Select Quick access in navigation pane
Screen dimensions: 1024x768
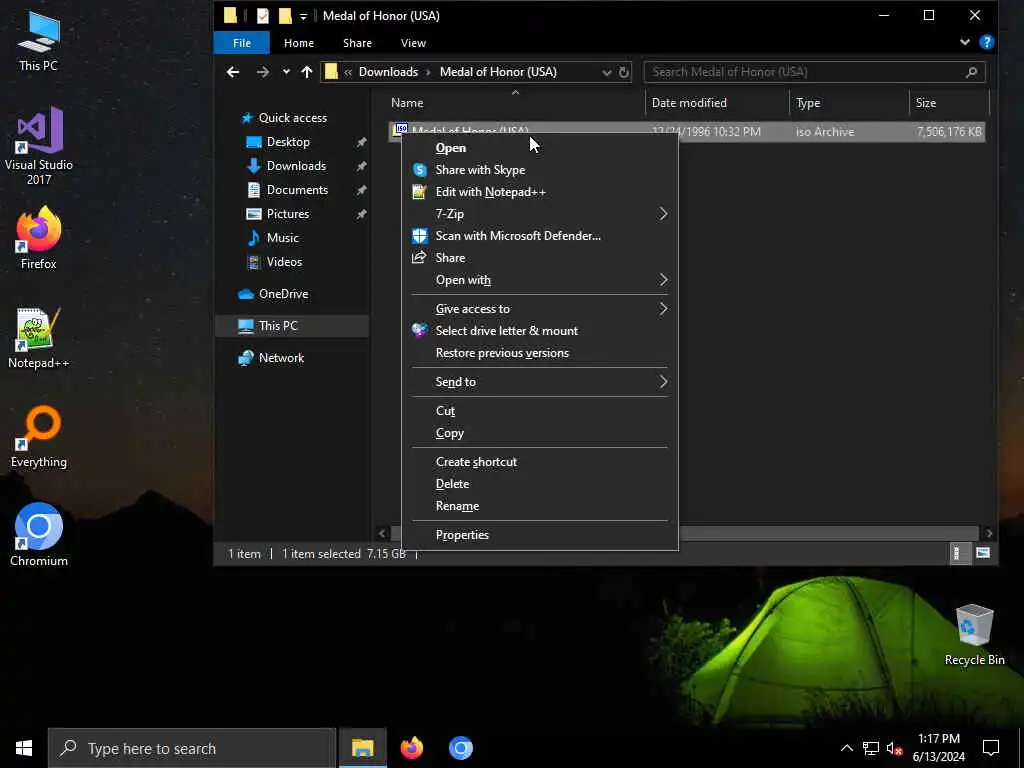click(x=292, y=118)
